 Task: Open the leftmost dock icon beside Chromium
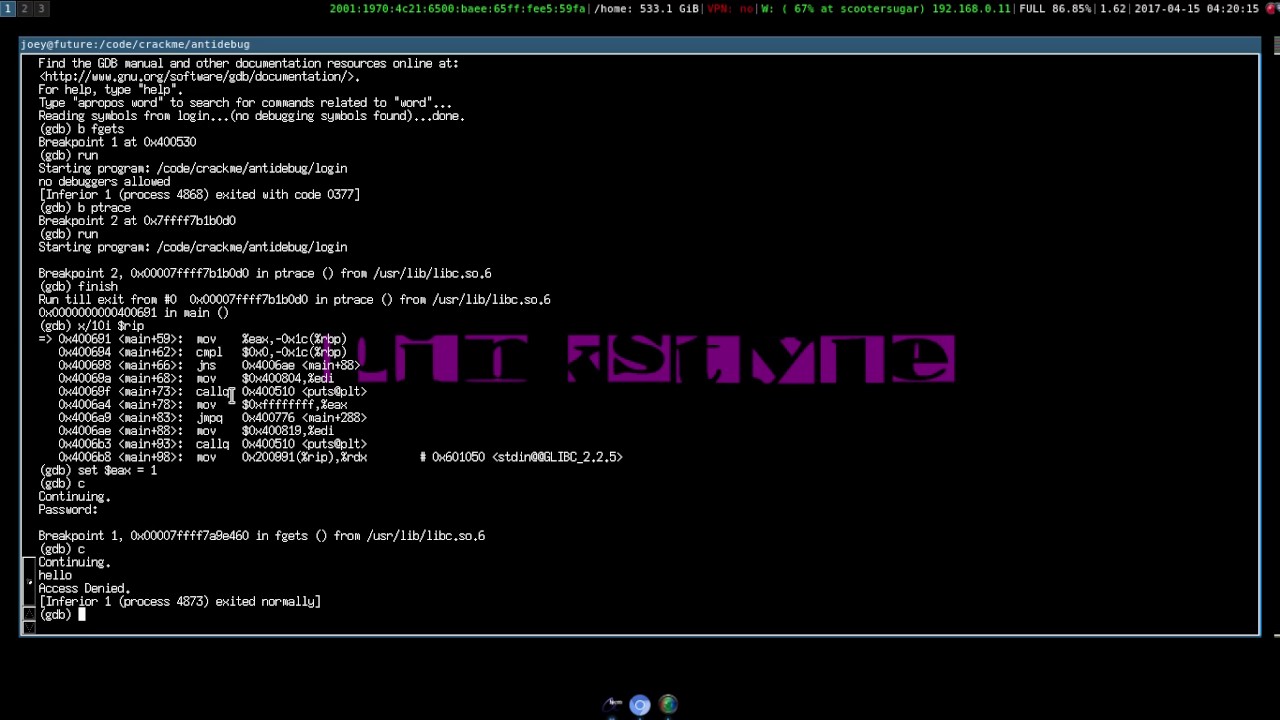(614, 704)
